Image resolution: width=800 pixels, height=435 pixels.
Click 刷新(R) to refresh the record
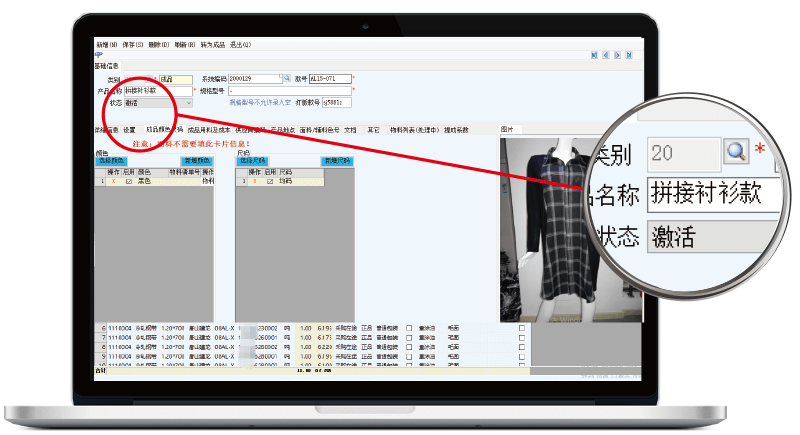pos(185,45)
